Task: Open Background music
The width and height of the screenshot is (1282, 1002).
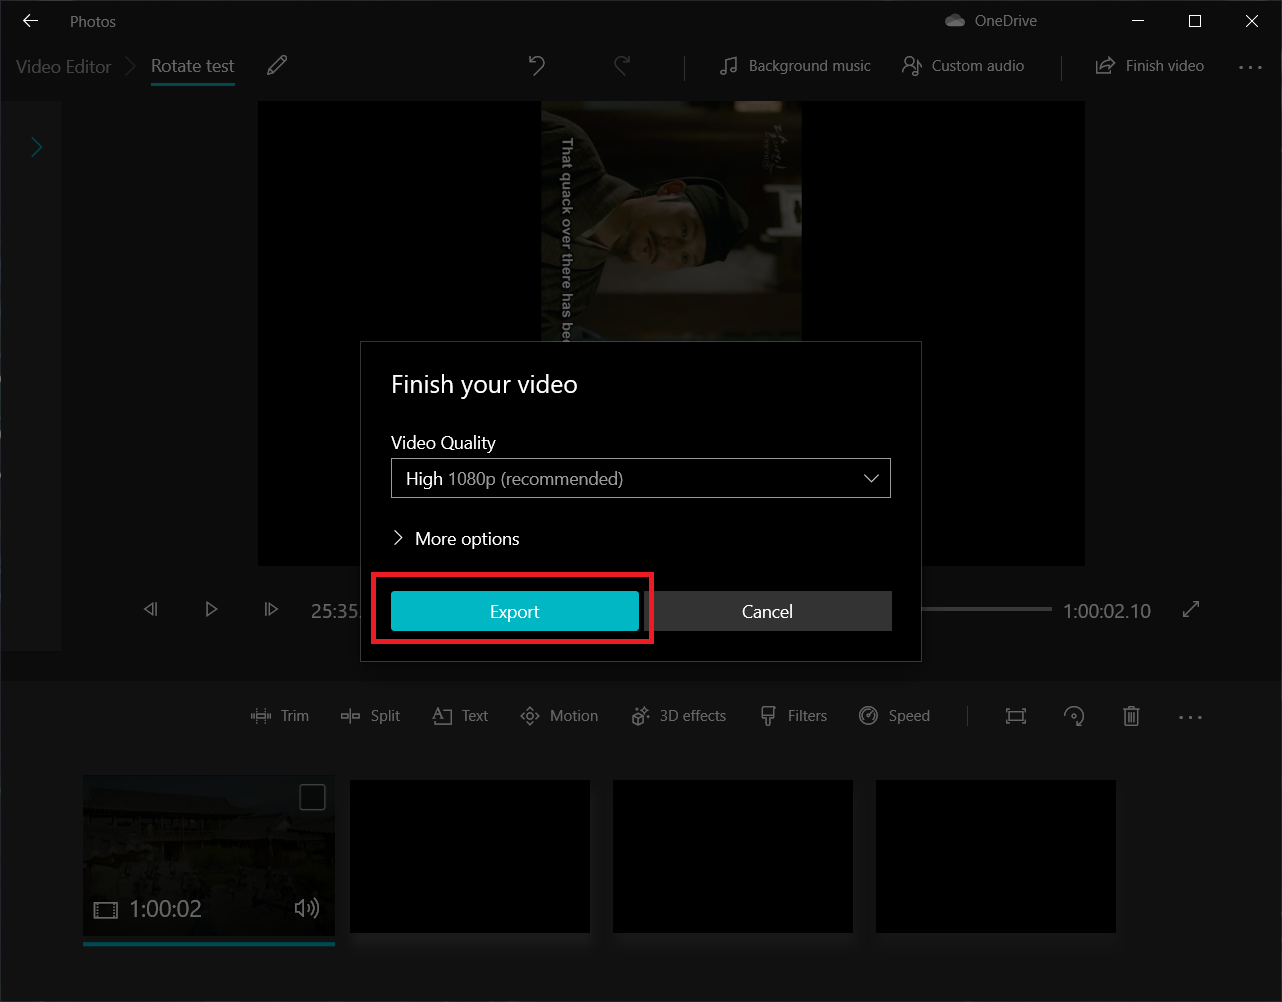Action: [795, 66]
